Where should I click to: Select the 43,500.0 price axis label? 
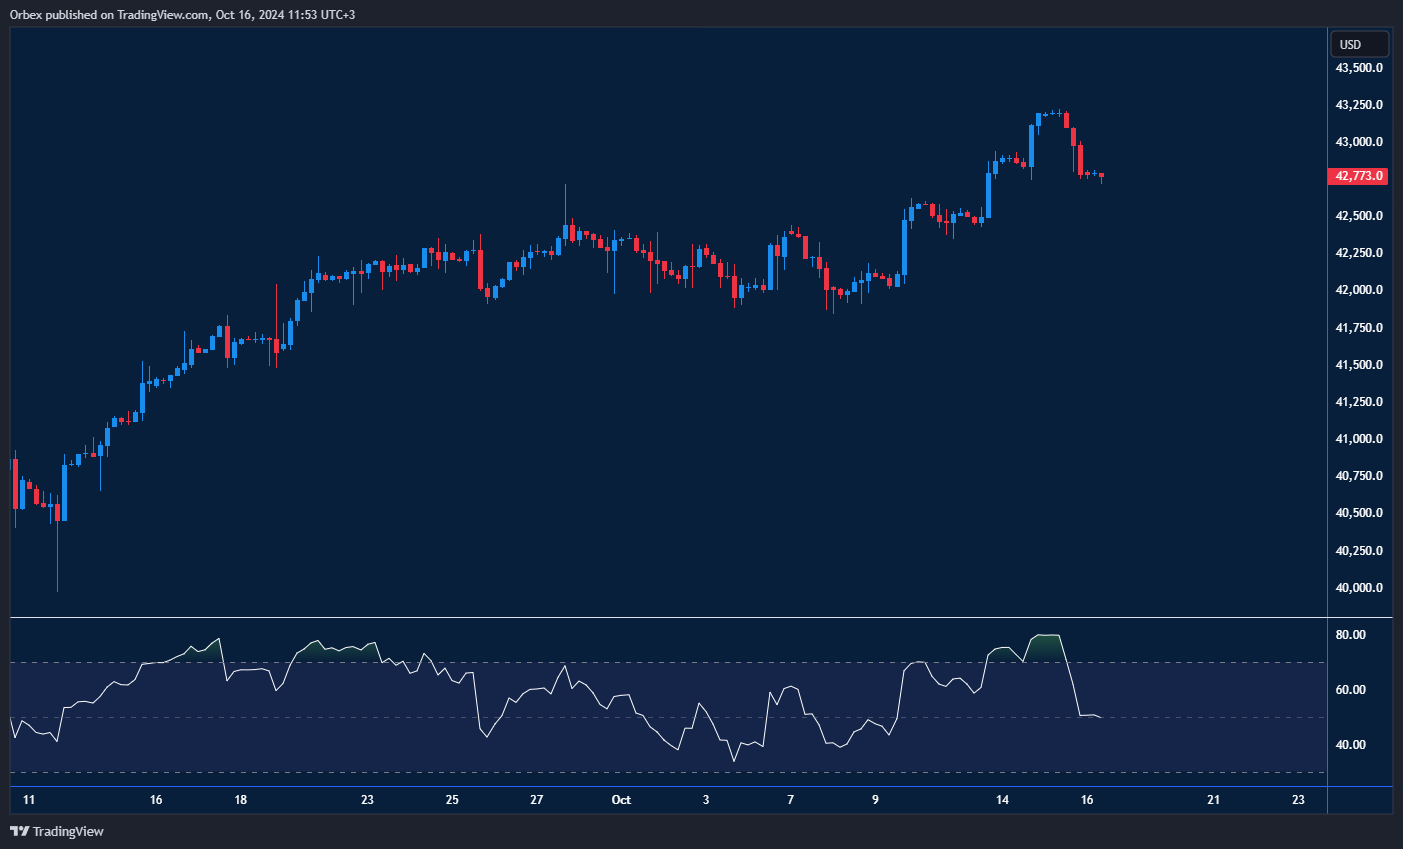pos(1359,68)
